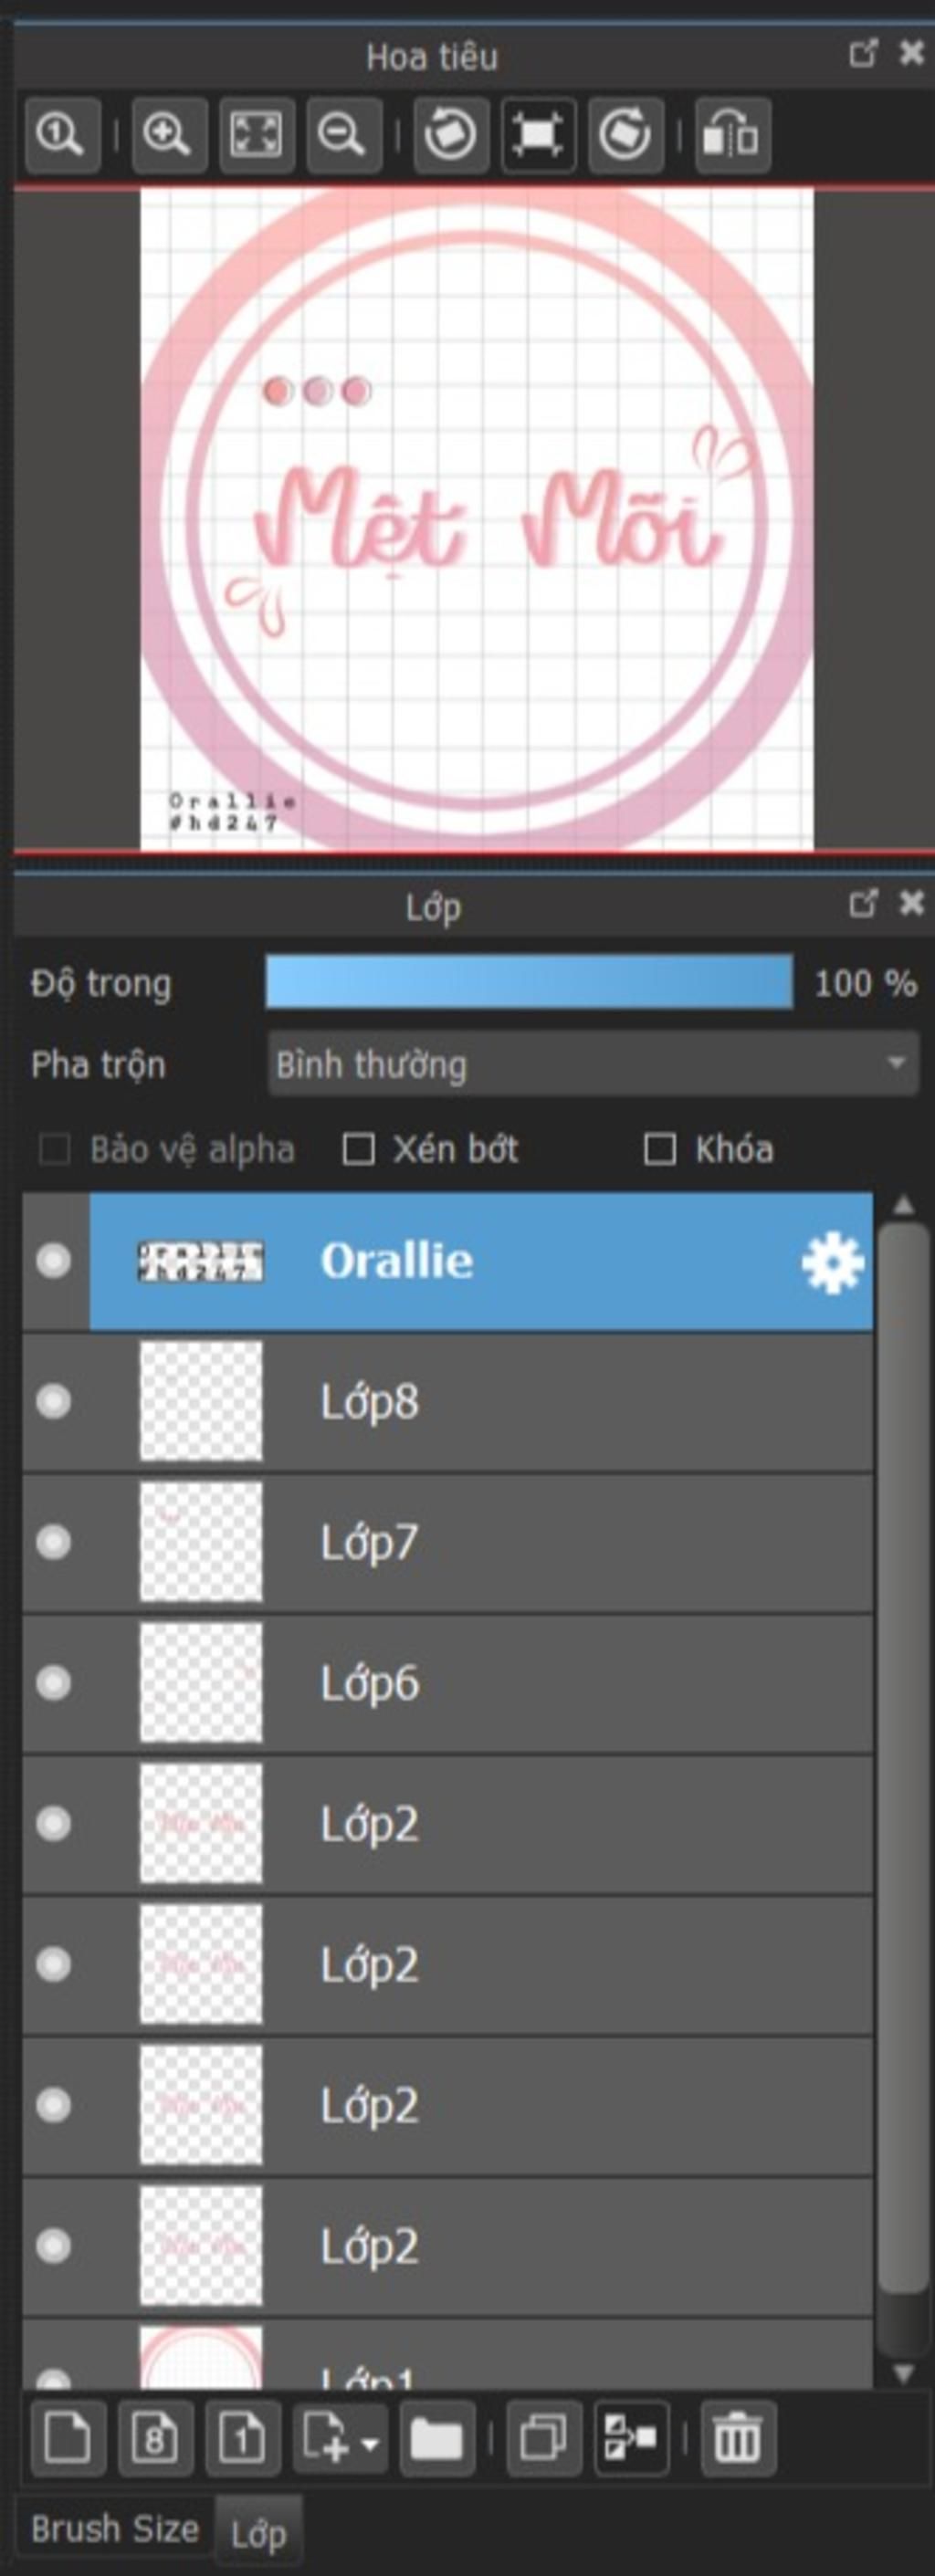Delete layer with trash can icon
935x2576 pixels.
tap(737, 2439)
